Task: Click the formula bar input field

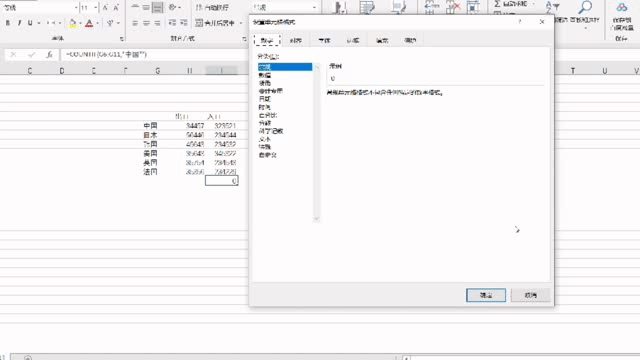Action: (154, 54)
